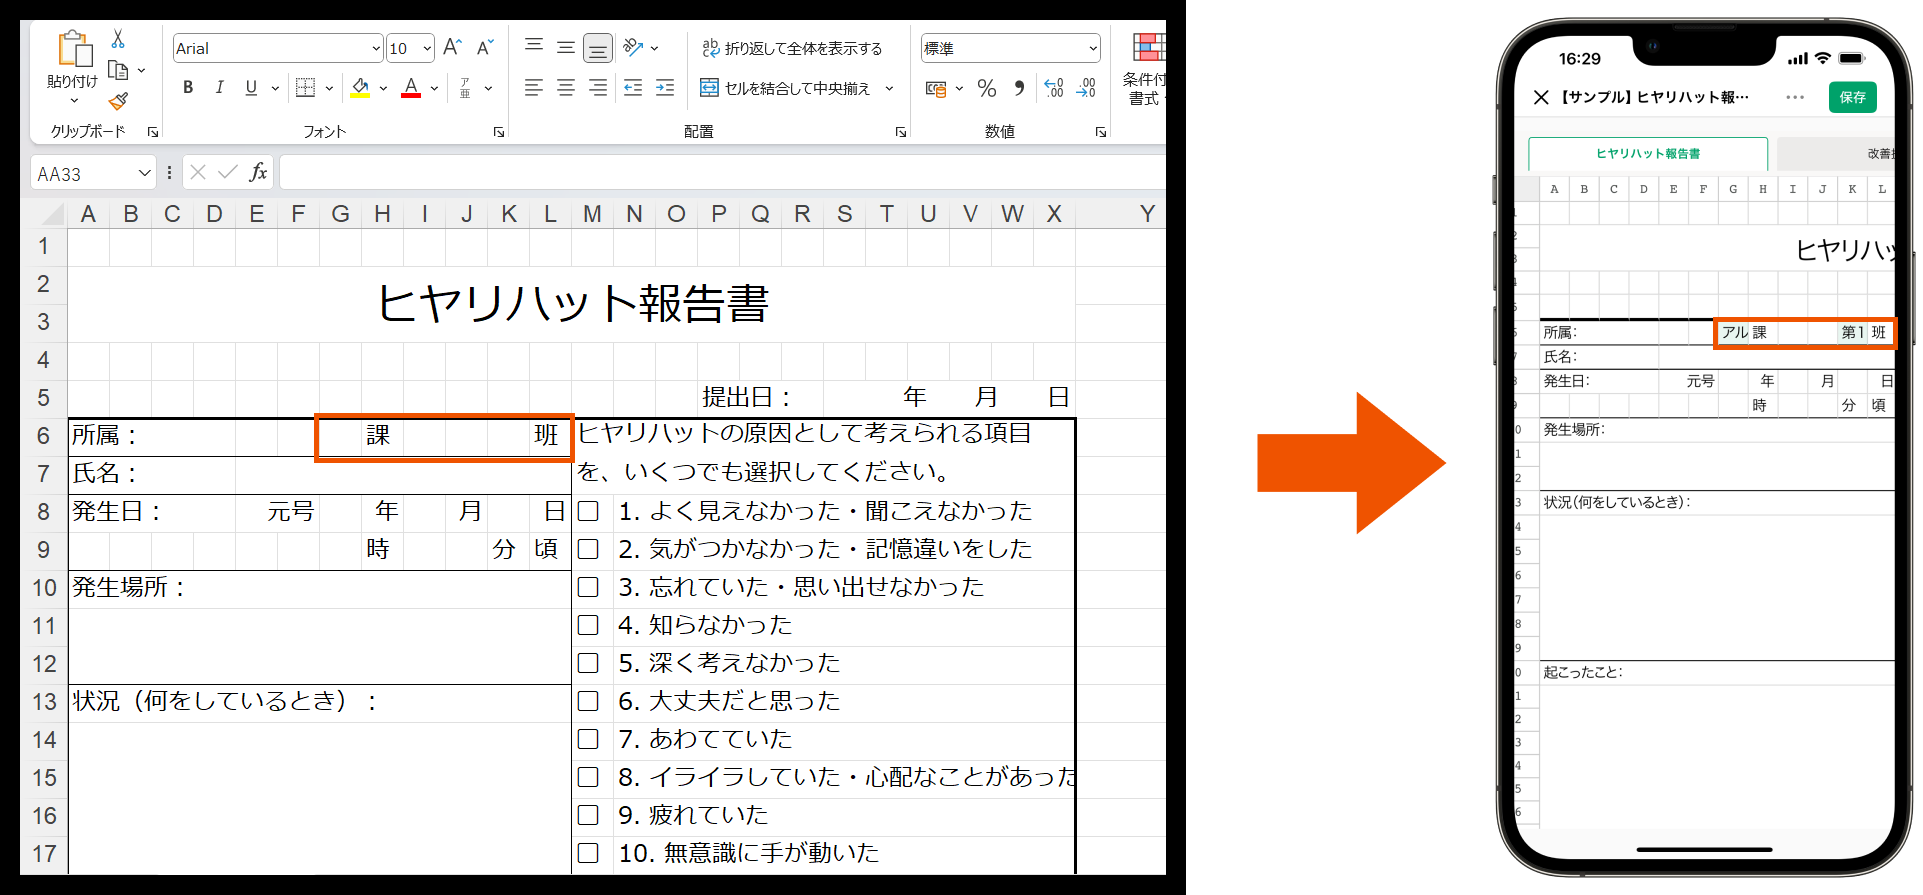Image resolution: width=1923 pixels, height=895 pixels.
Task: Check box for 4. 知らなかった
Action: 588,625
